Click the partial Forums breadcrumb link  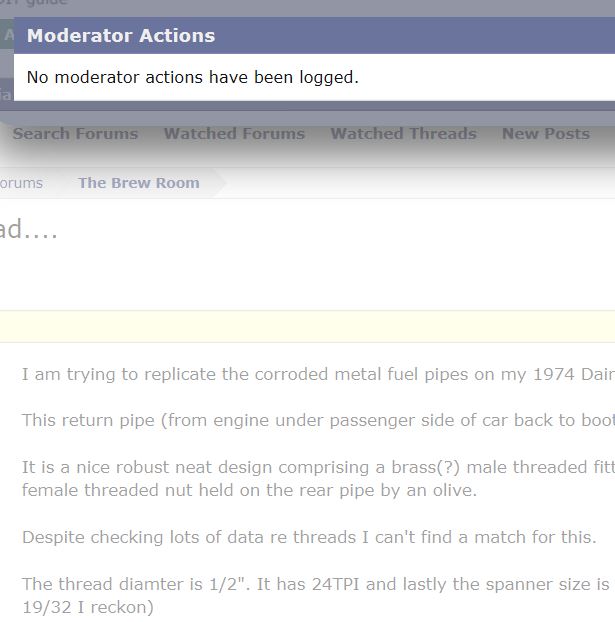tap(21, 183)
